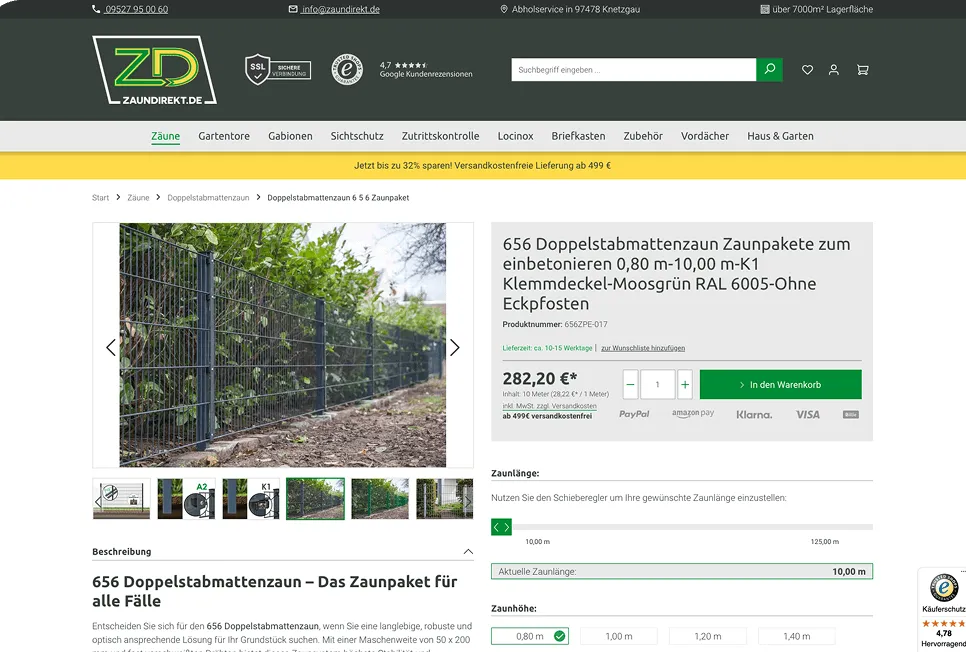Show next product image with right arrow
Image resolution: width=966 pixels, height=652 pixels.
(454, 347)
